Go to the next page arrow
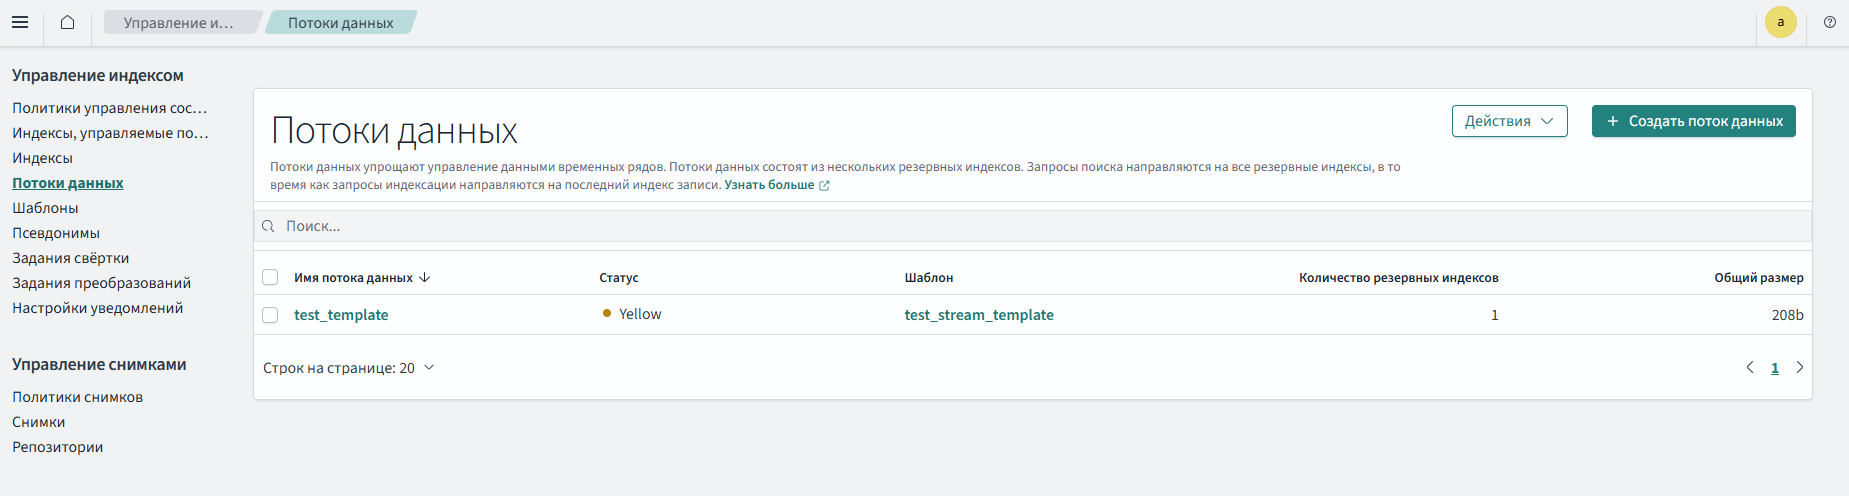Screen dimensions: 1849x496 tap(1800, 367)
